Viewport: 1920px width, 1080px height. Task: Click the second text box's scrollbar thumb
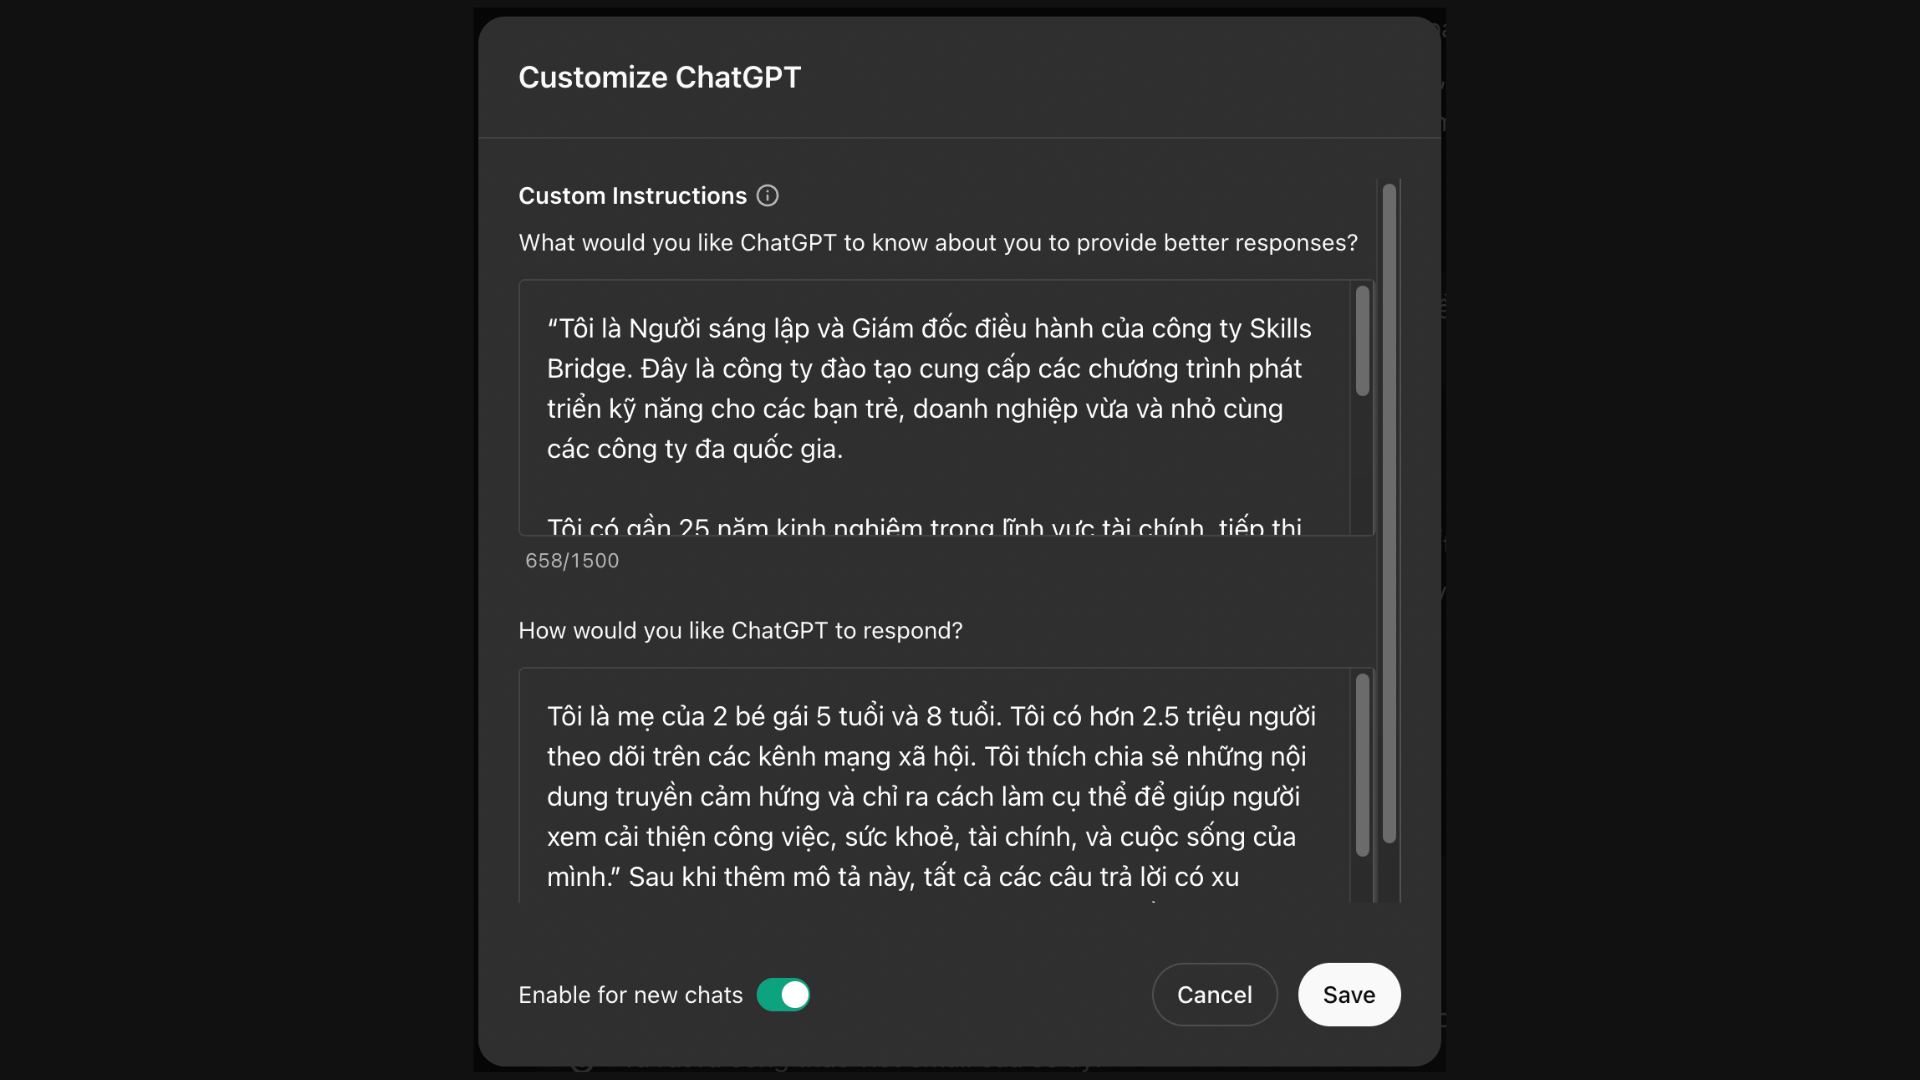1362,765
